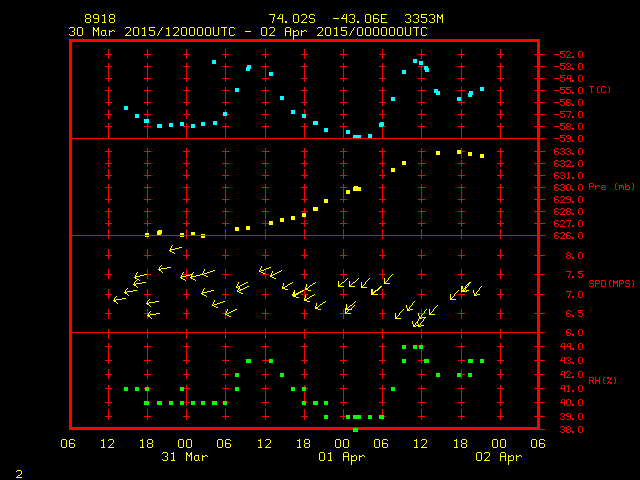Click wind speed tick label 6.0

574,333
